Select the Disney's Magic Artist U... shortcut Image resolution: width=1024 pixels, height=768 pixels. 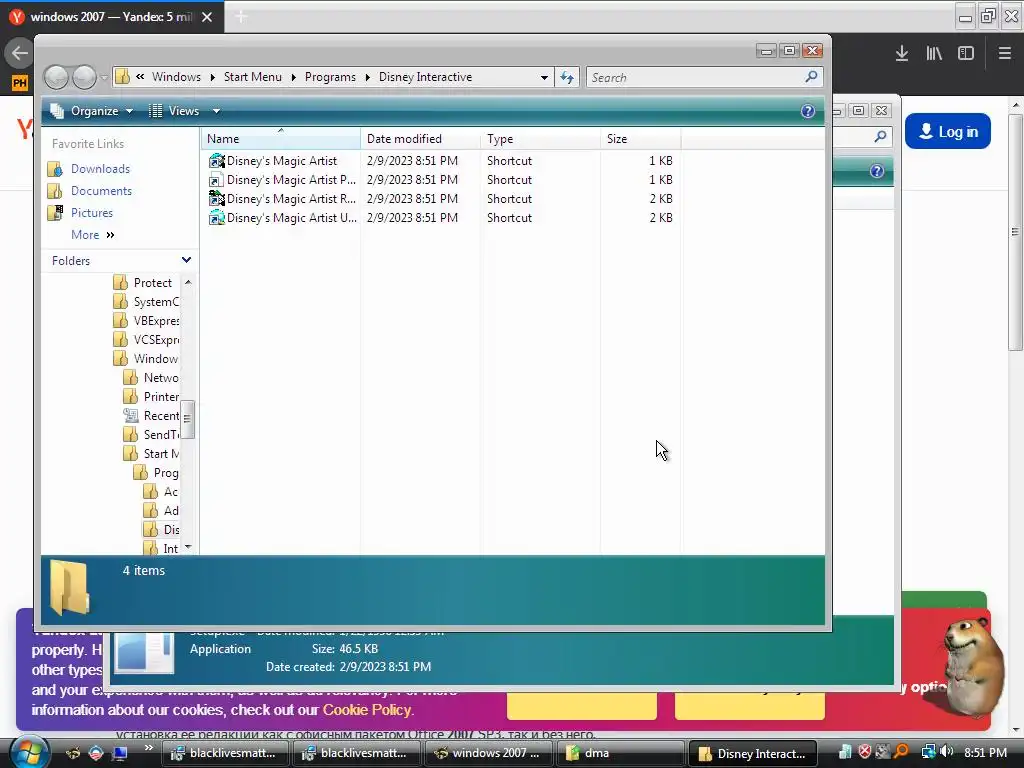pyautogui.click(x=281, y=217)
